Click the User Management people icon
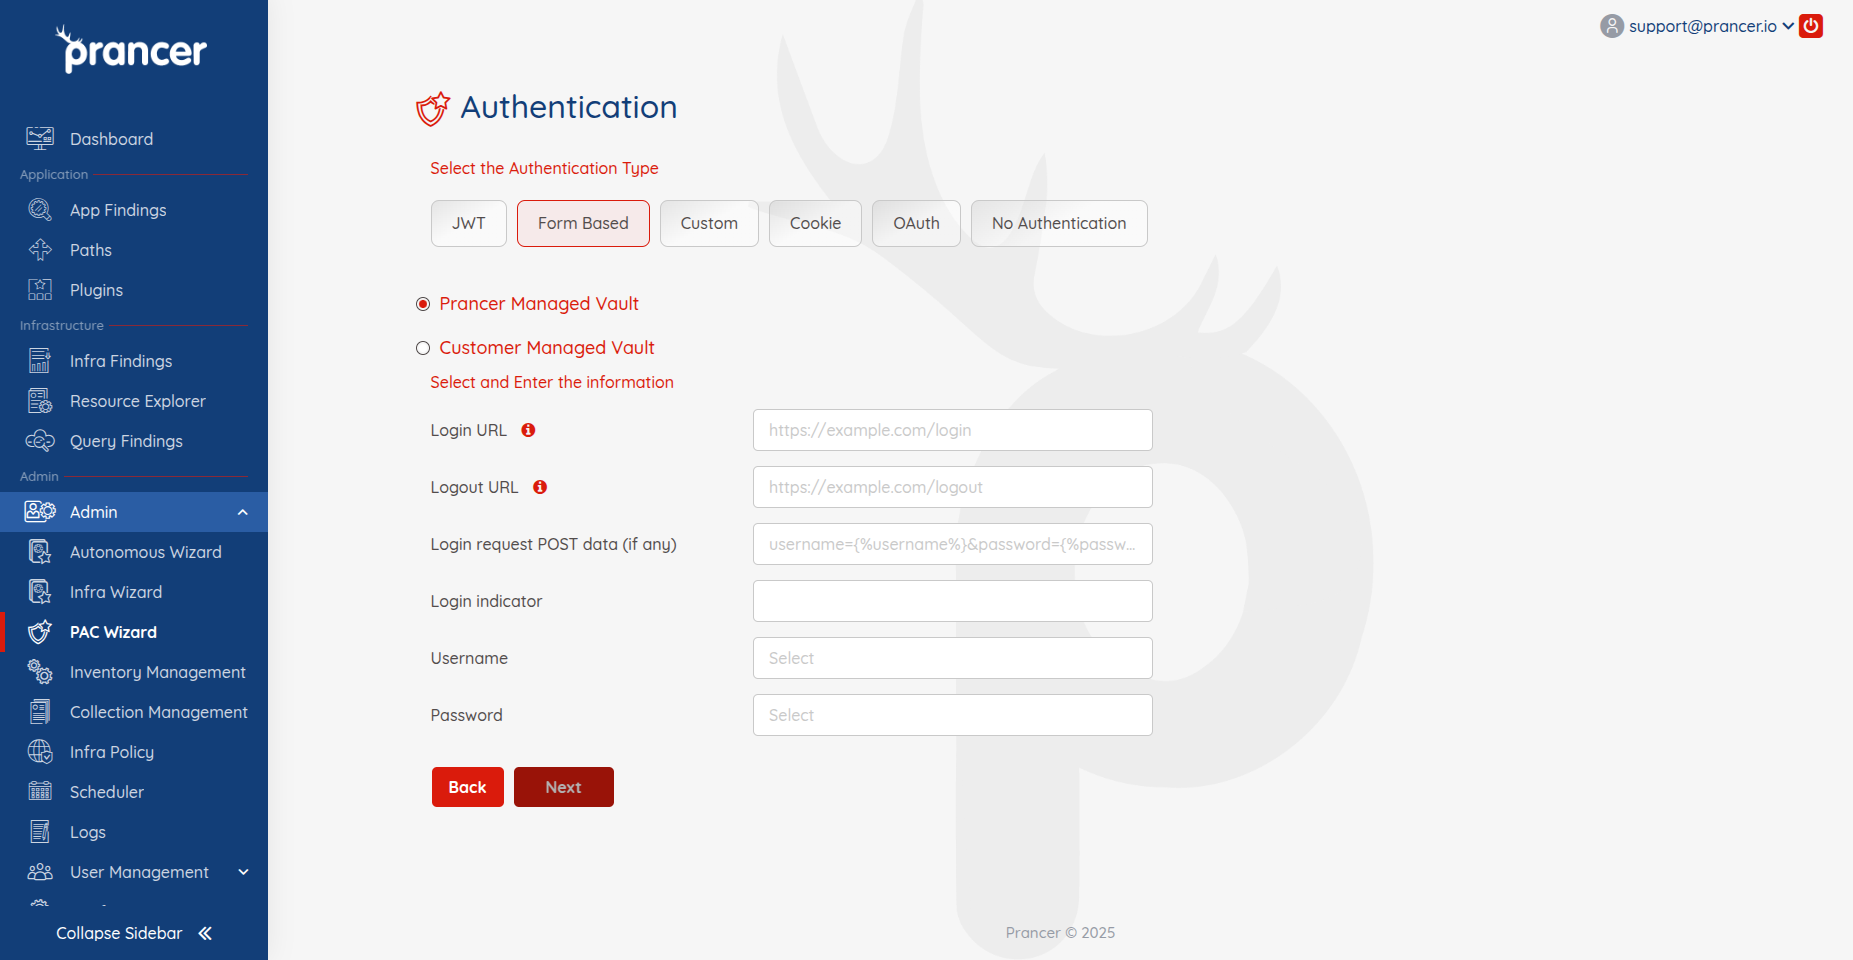The height and width of the screenshot is (960, 1853). click(40, 872)
